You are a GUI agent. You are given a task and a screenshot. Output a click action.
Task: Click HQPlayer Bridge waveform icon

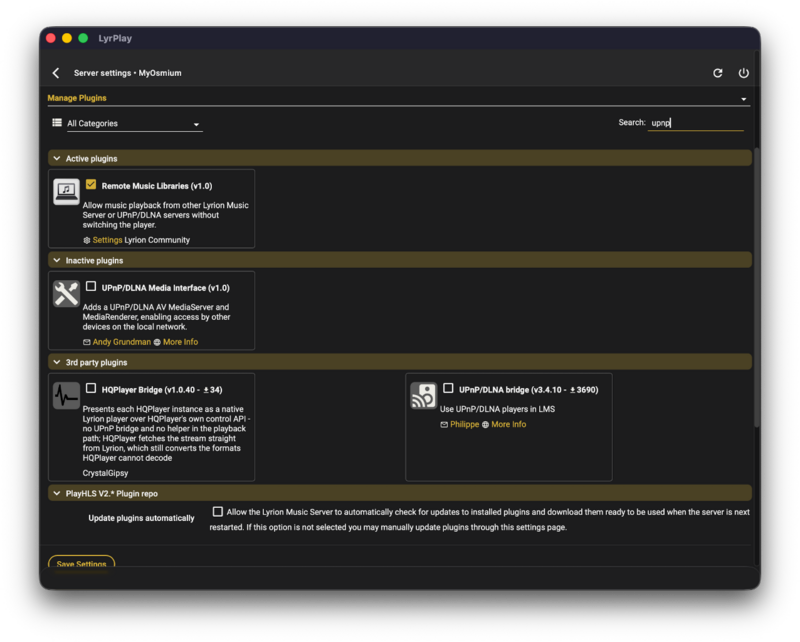tap(66, 396)
